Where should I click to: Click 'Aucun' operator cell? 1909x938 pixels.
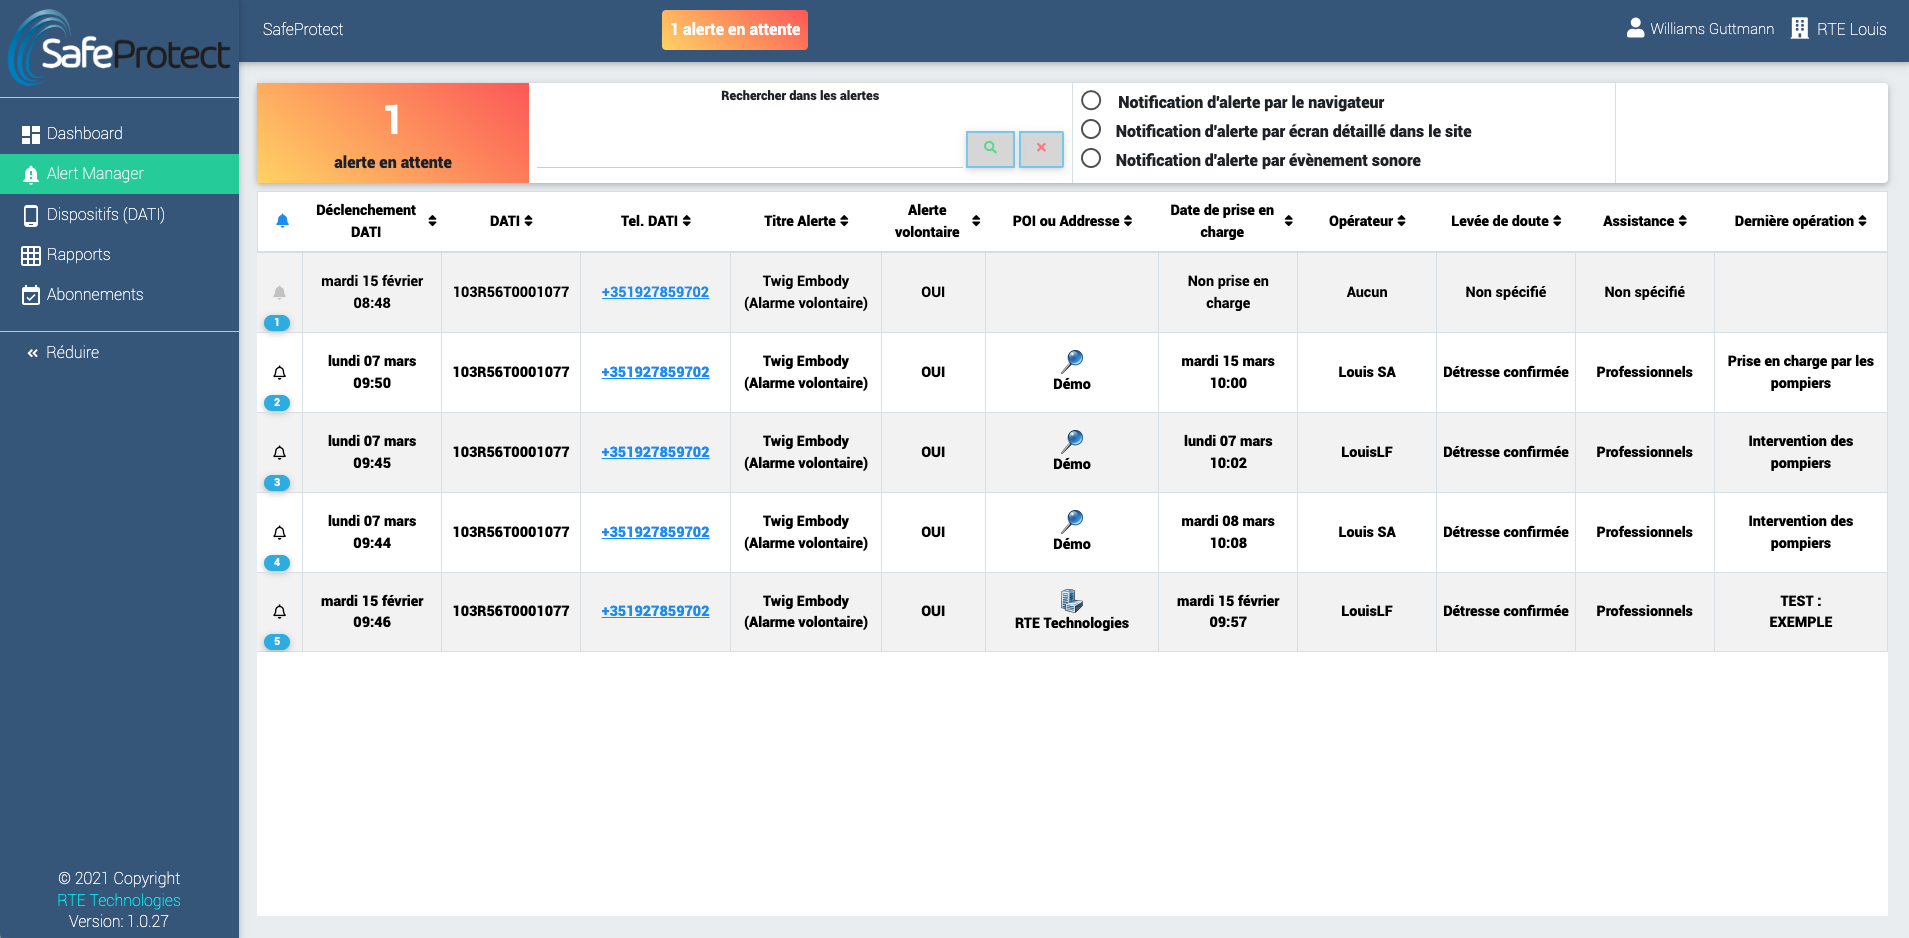1367,292
